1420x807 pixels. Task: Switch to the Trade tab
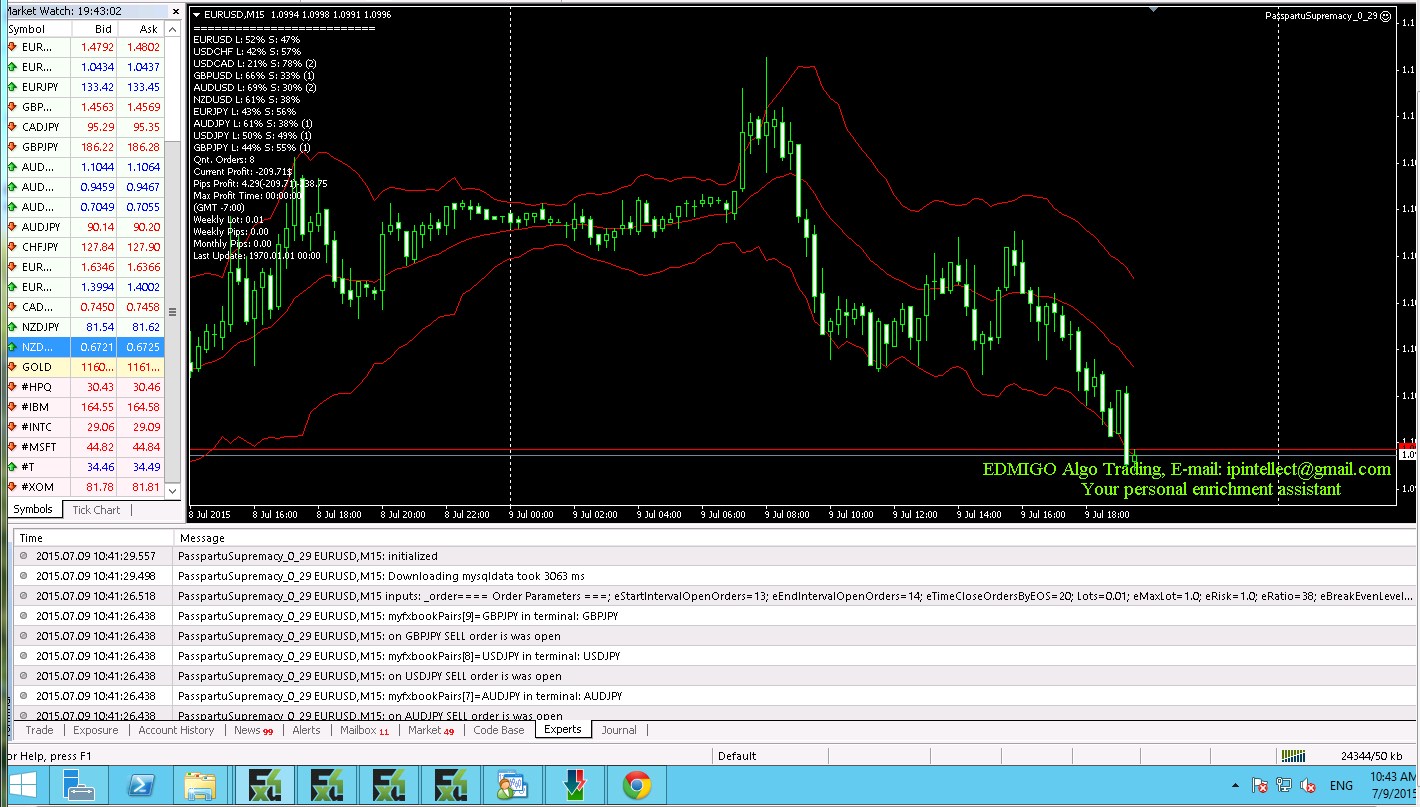click(x=39, y=730)
